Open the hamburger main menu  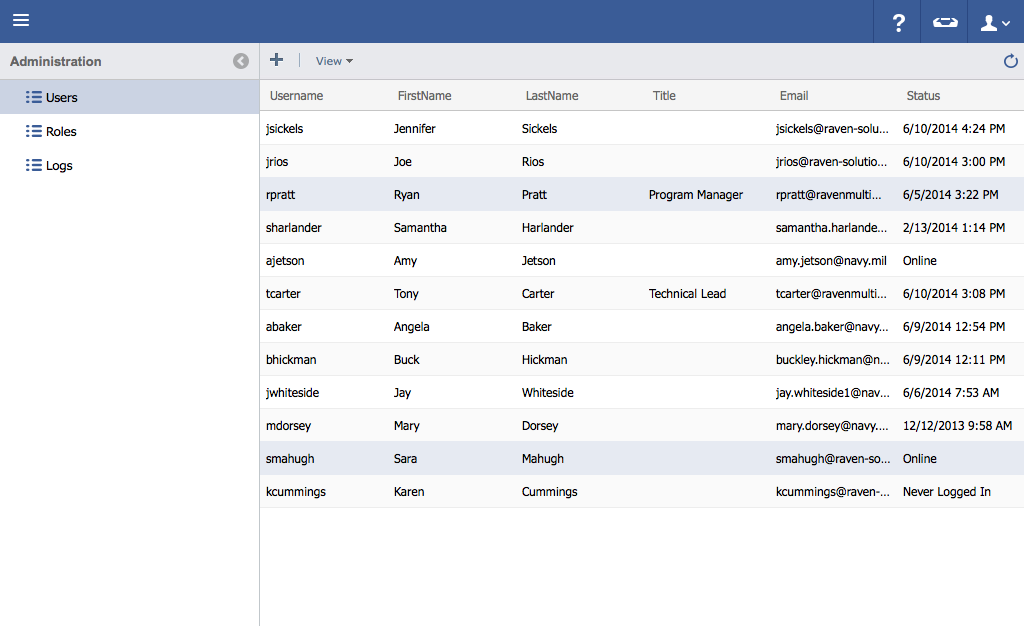tap(21, 21)
